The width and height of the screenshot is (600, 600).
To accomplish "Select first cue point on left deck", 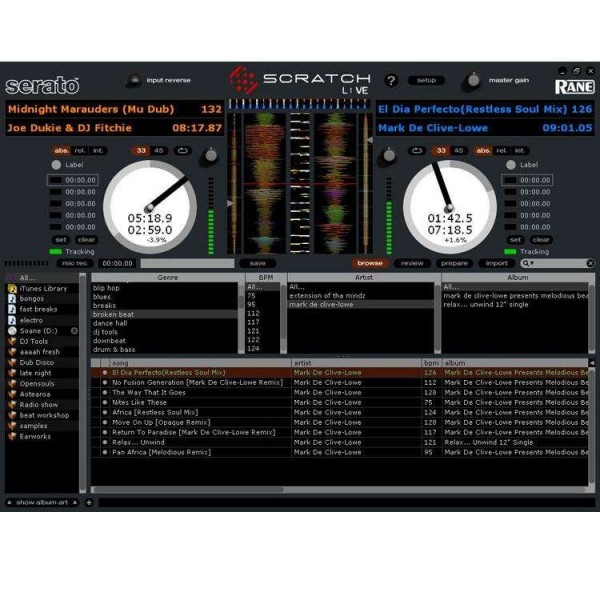I will click(73, 180).
